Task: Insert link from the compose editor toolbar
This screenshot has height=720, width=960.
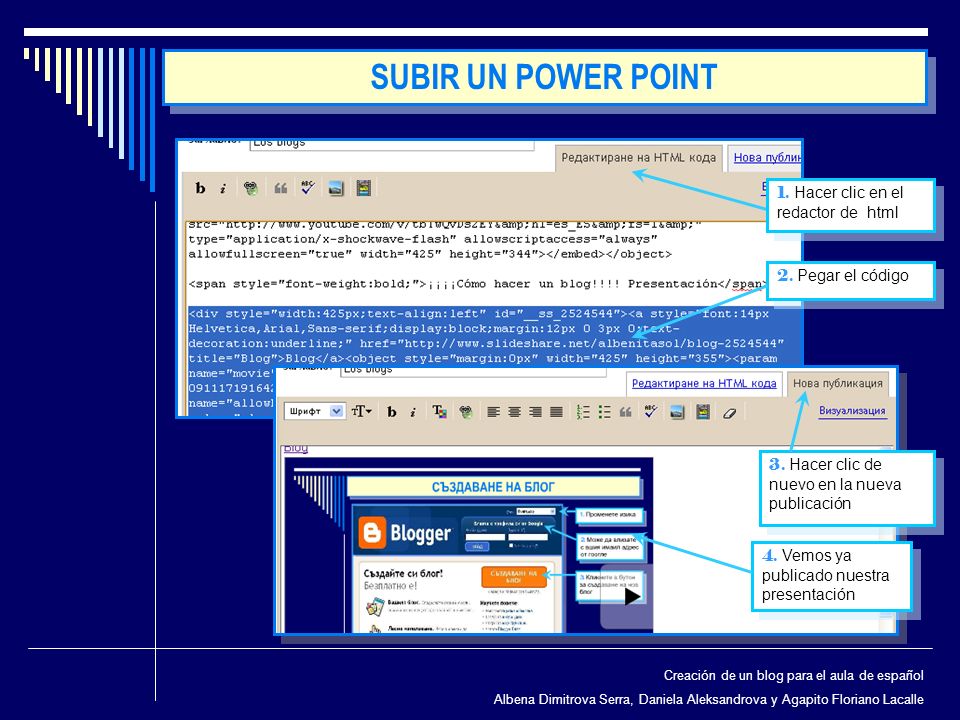Action: pyautogui.click(x=466, y=411)
